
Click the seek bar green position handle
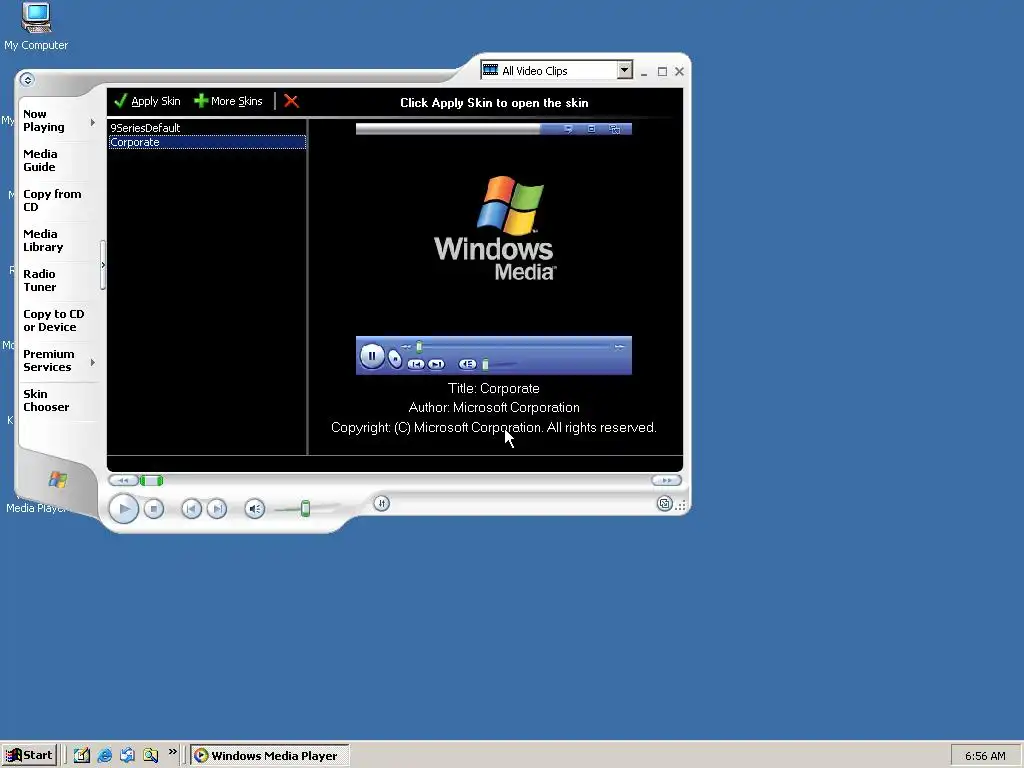click(x=152, y=481)
